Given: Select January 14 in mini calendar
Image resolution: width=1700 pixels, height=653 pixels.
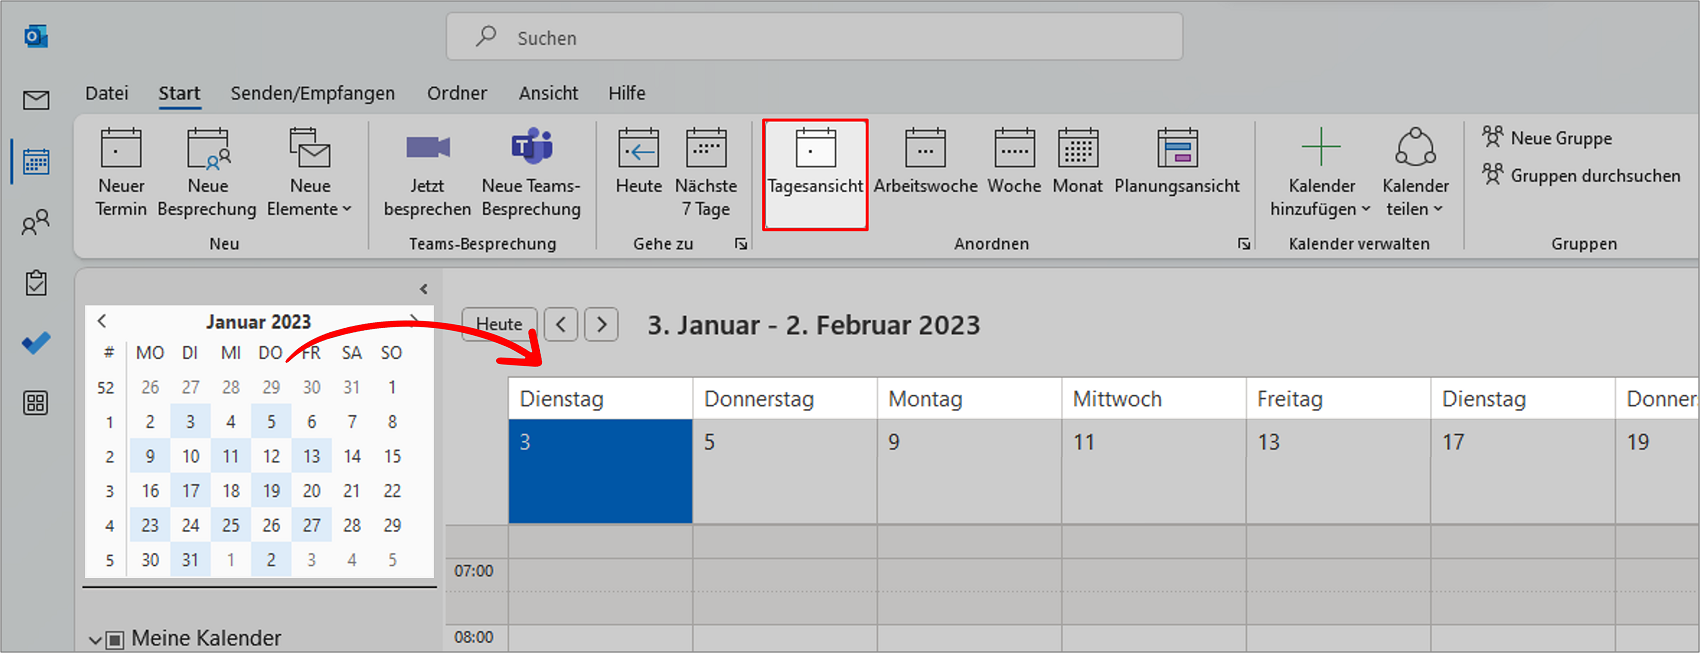Looking at the screenshot, I should pos(352,456).
